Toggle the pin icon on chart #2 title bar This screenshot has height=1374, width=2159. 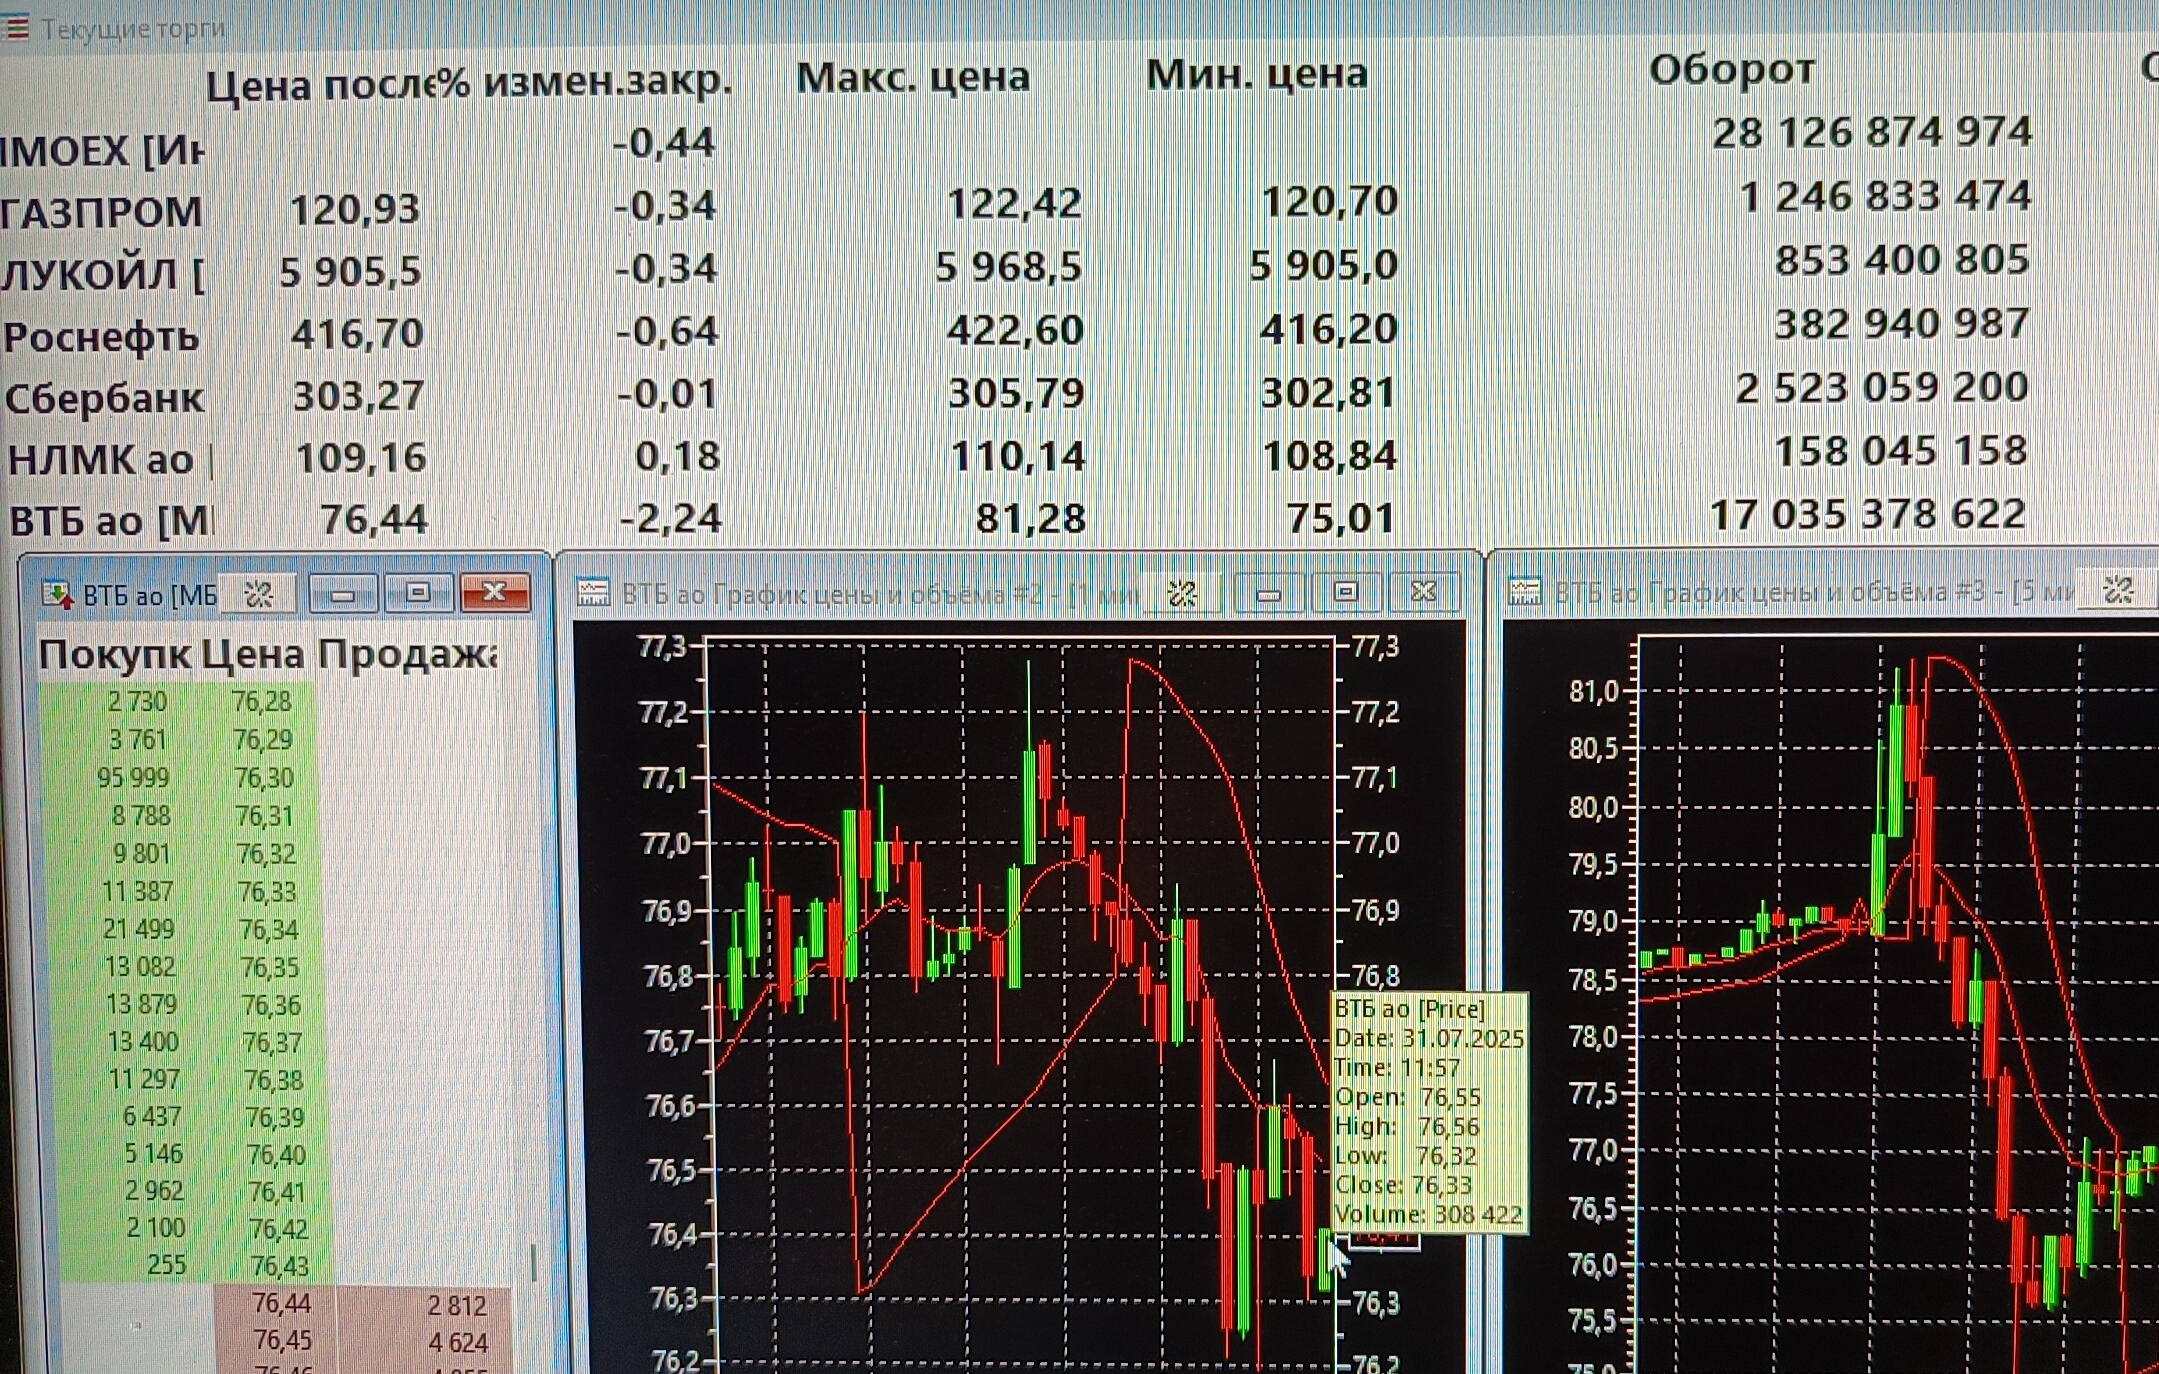[1183, 594]
